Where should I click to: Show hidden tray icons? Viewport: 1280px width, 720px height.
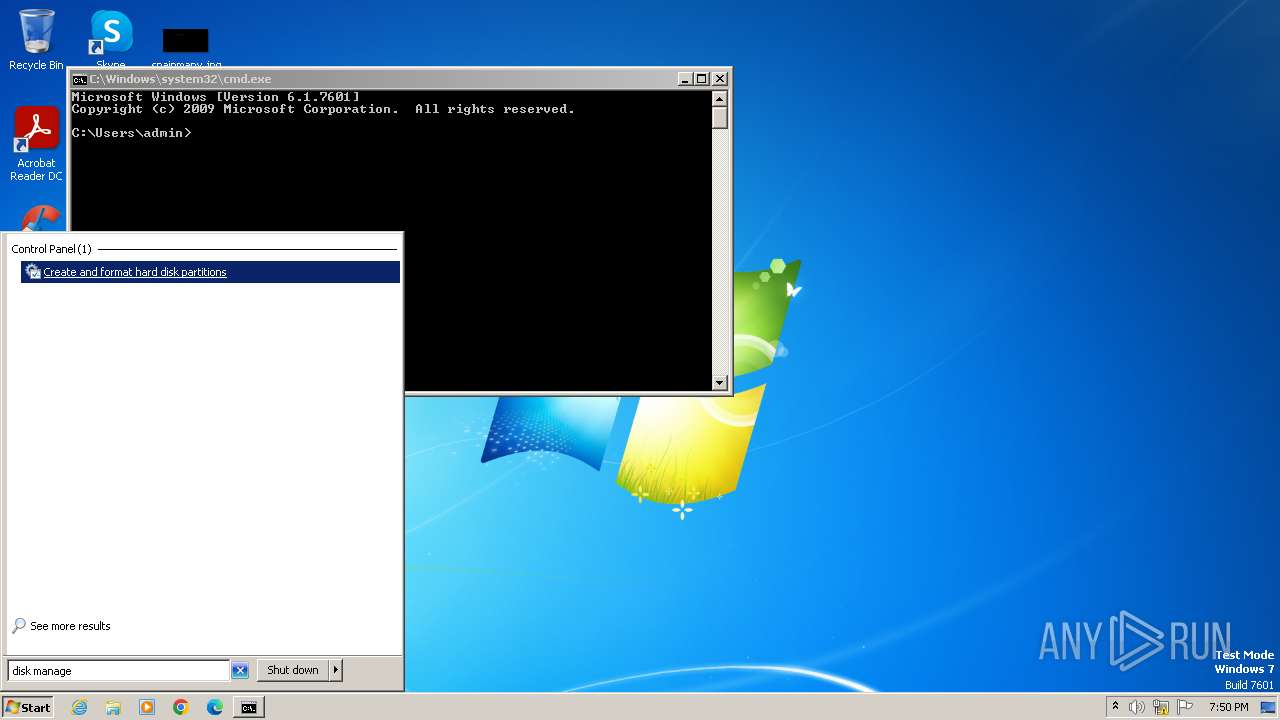point(1115,707)
